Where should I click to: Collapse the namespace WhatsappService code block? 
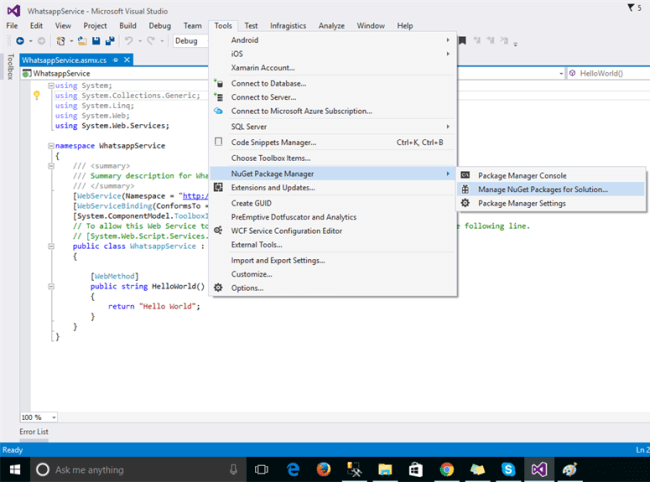[x=50, y=146]
